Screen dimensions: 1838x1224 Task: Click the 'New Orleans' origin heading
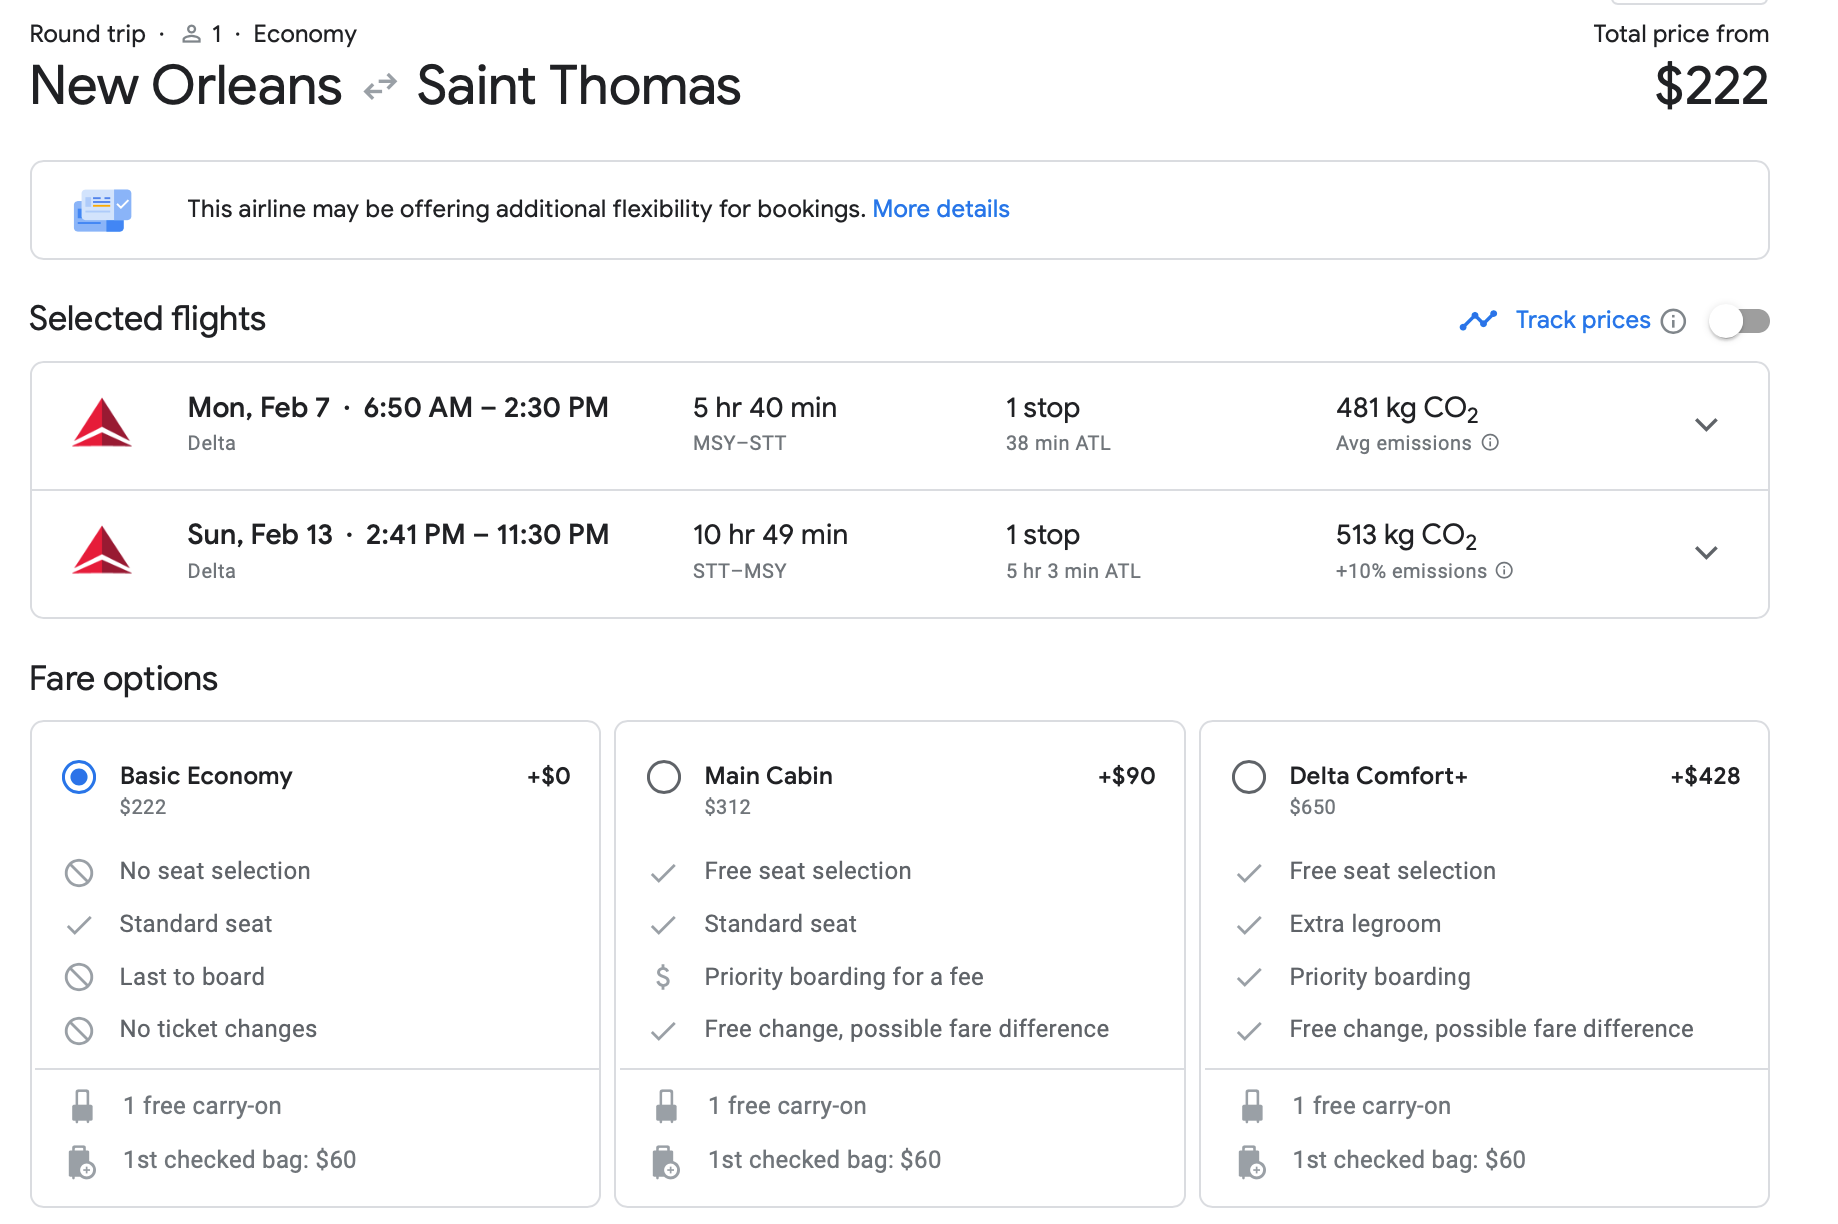click(186, 86)
